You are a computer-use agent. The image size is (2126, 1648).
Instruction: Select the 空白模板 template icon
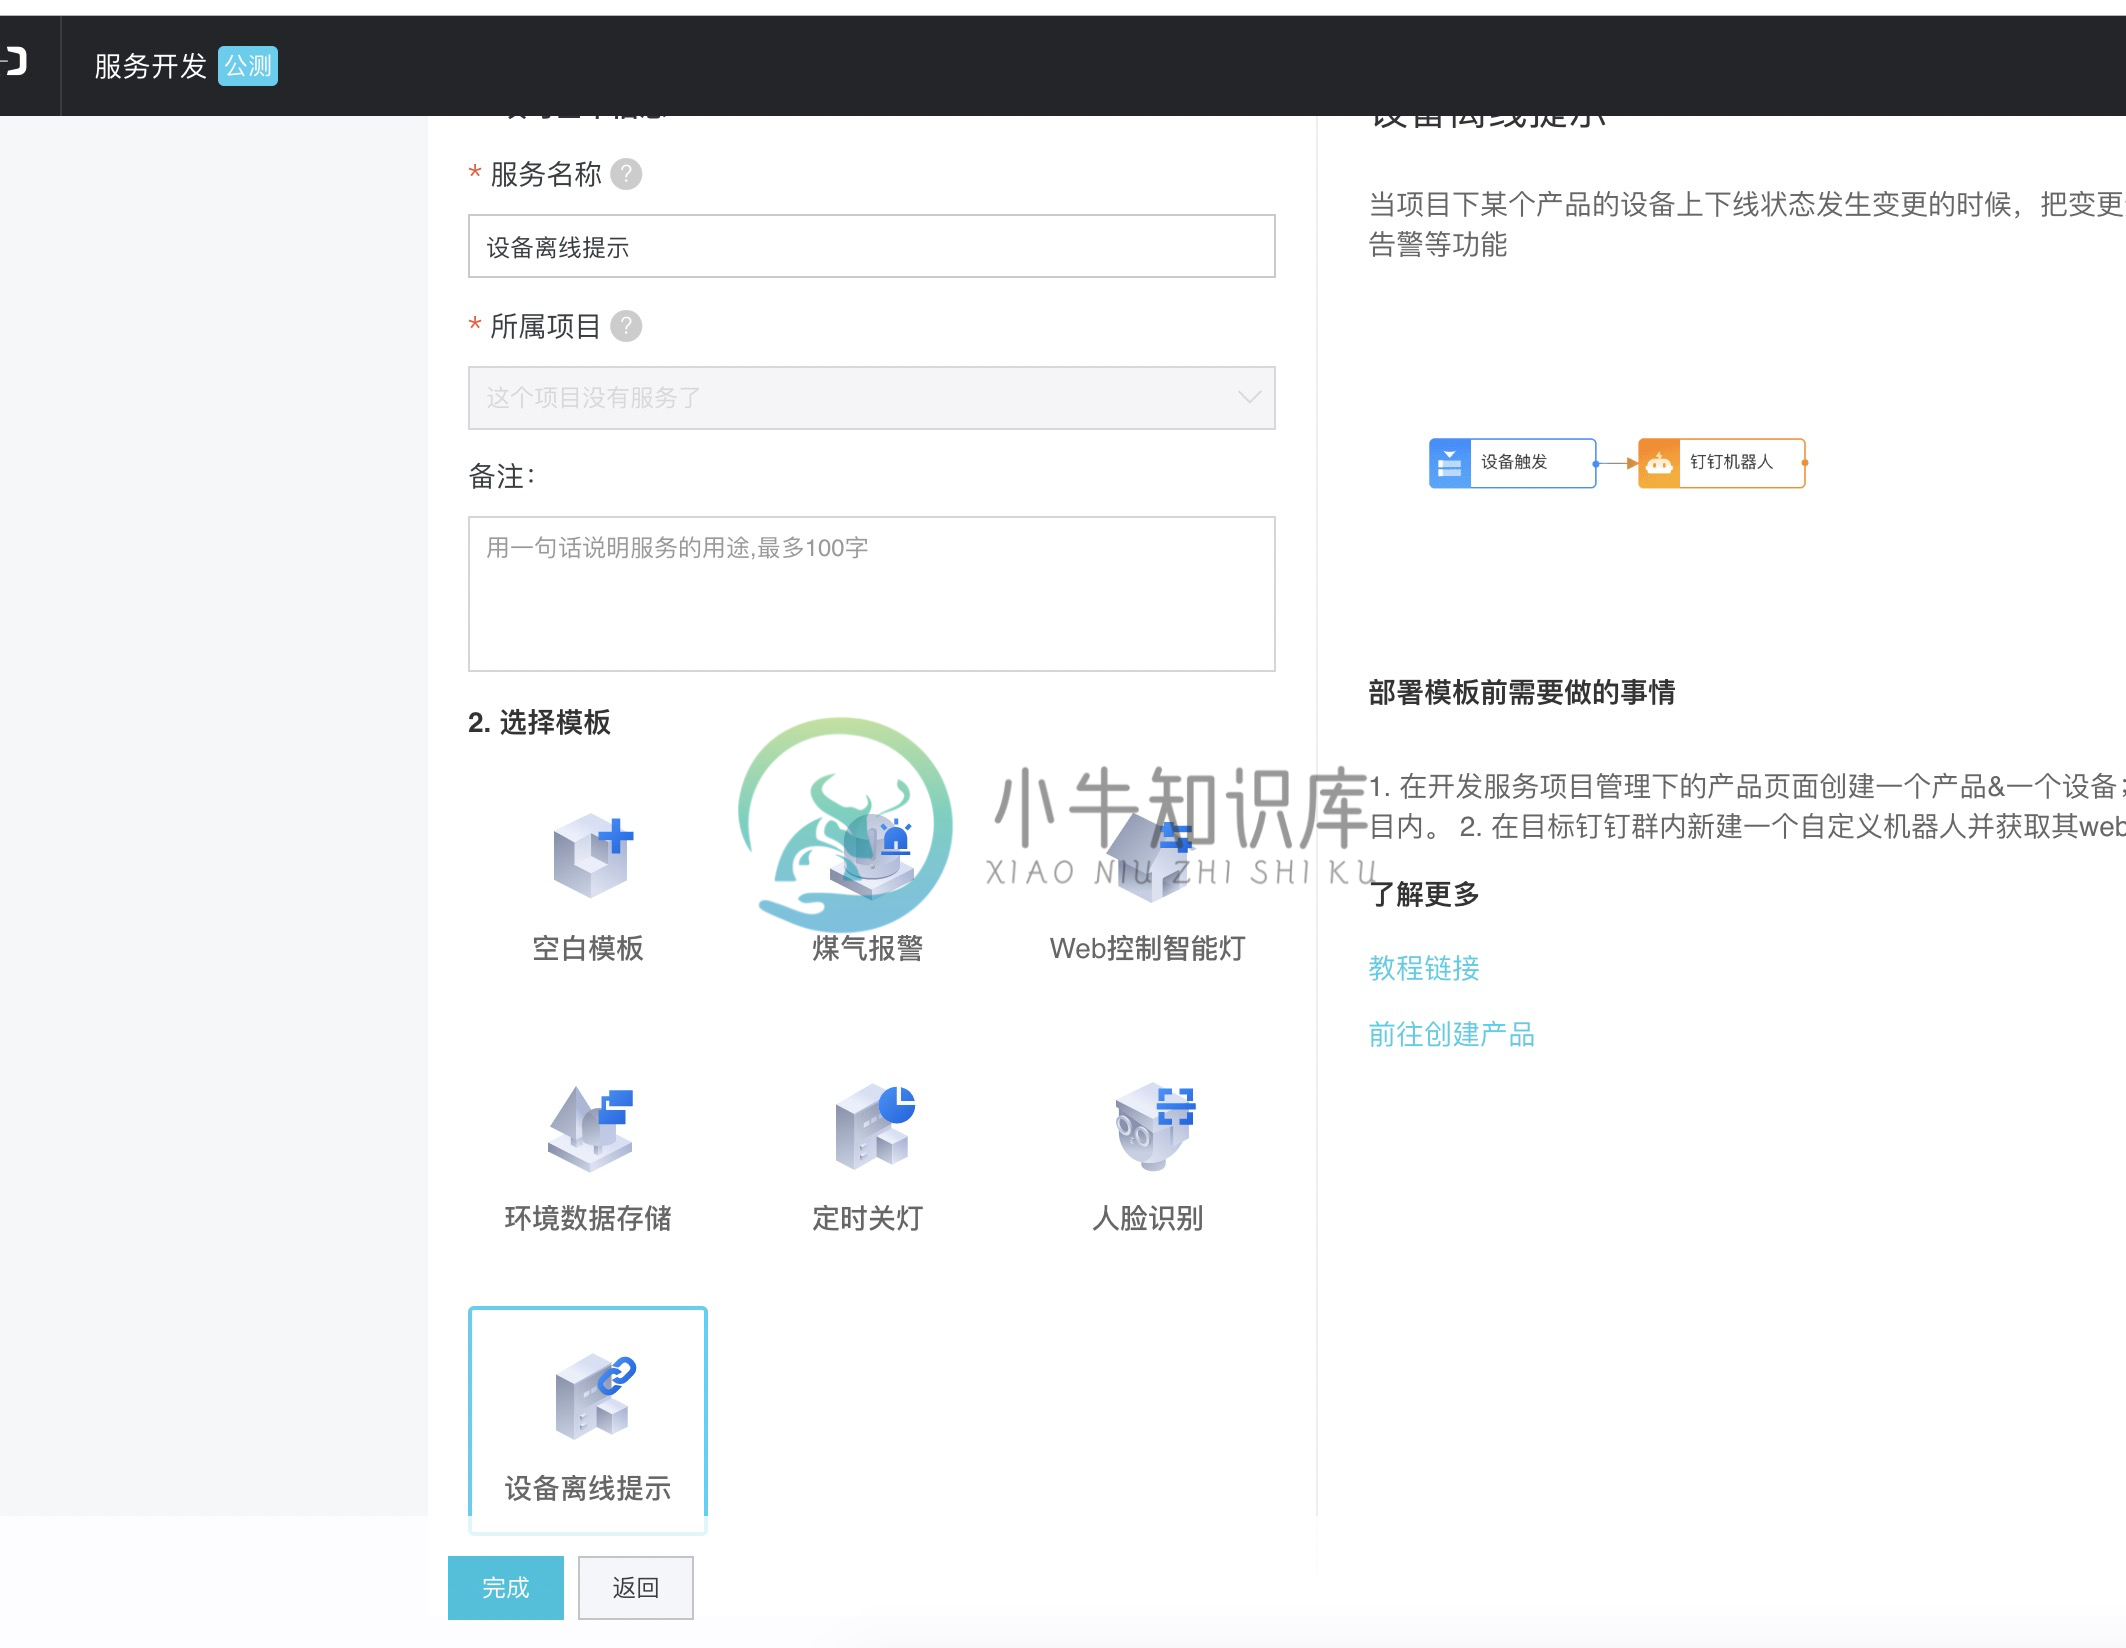pyautogui.click(x=593, y=855)
